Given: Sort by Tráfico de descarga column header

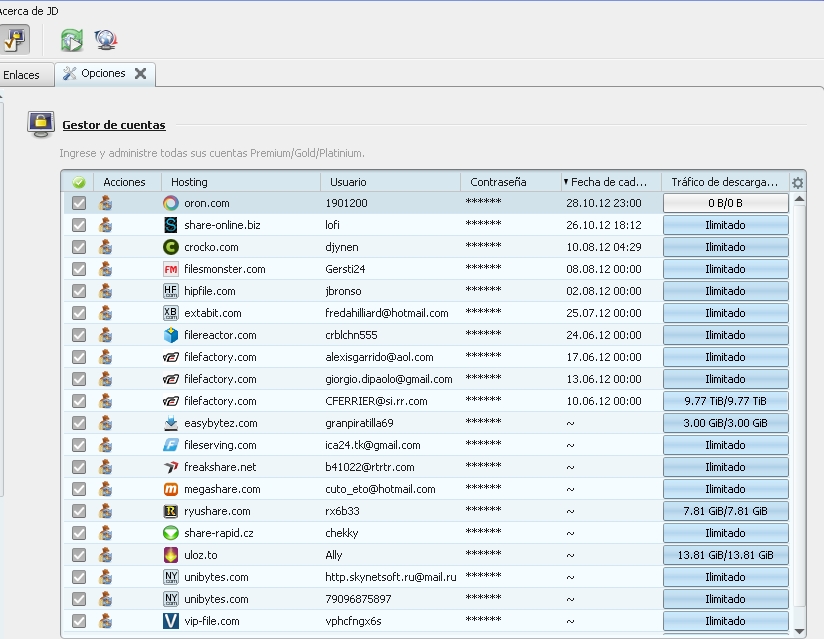Looking at the screenshot, I should [725, 182].
